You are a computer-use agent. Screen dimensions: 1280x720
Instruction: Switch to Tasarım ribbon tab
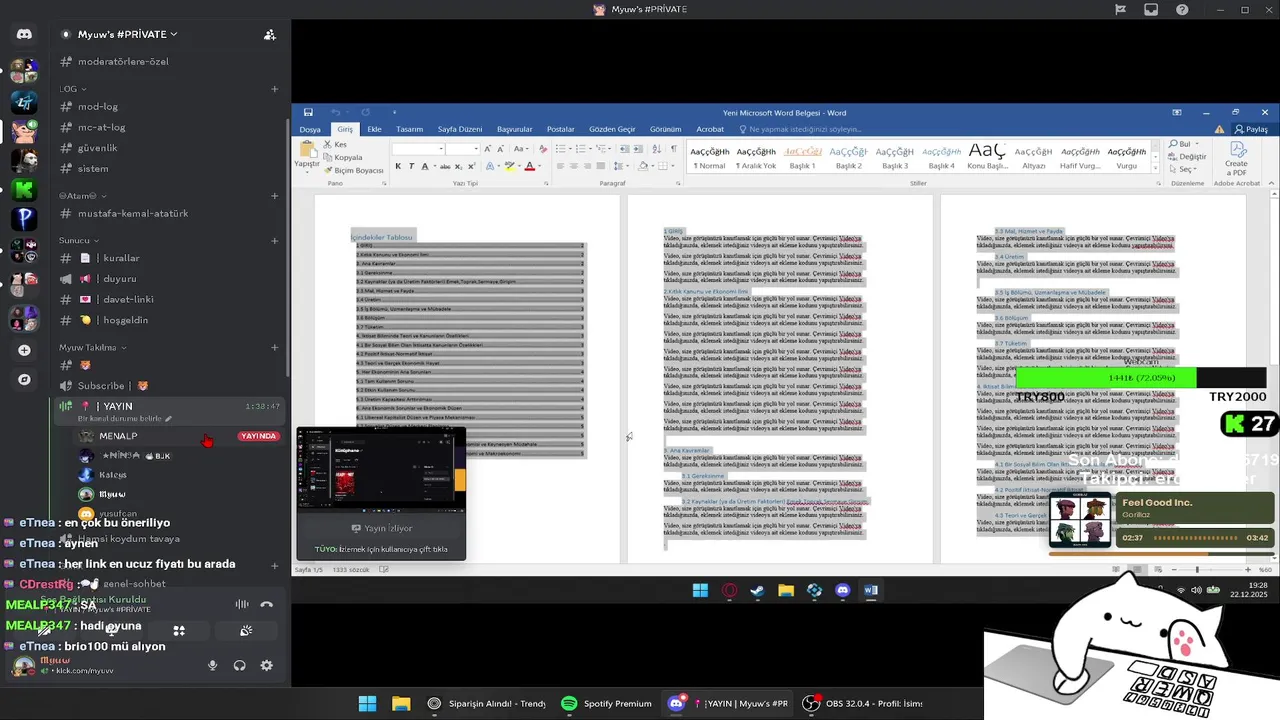pyautogui.click(x=409, y=129)
